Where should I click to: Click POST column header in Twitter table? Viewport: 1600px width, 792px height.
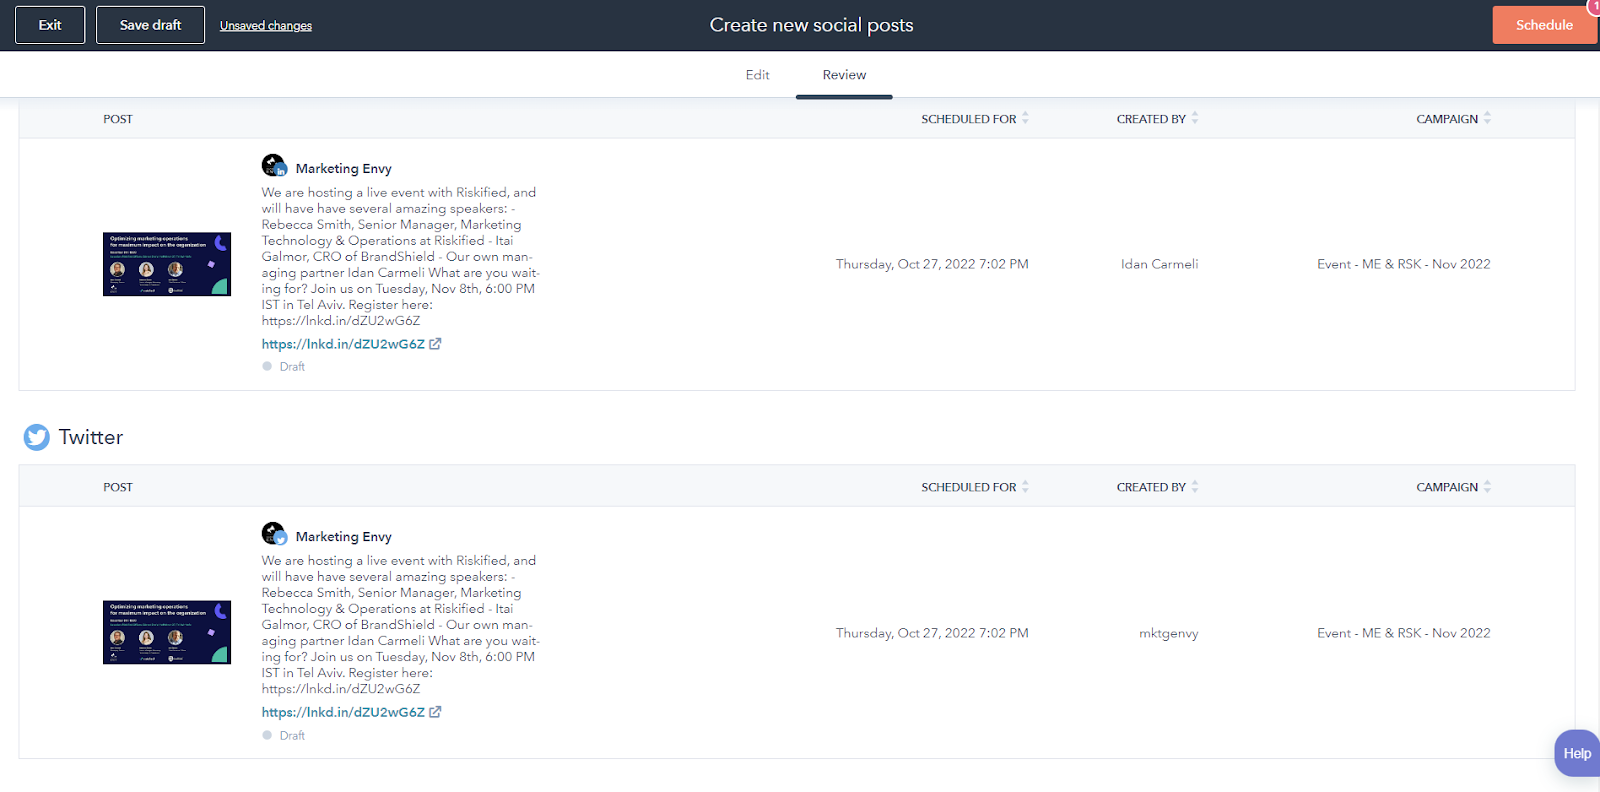[118, 487]
